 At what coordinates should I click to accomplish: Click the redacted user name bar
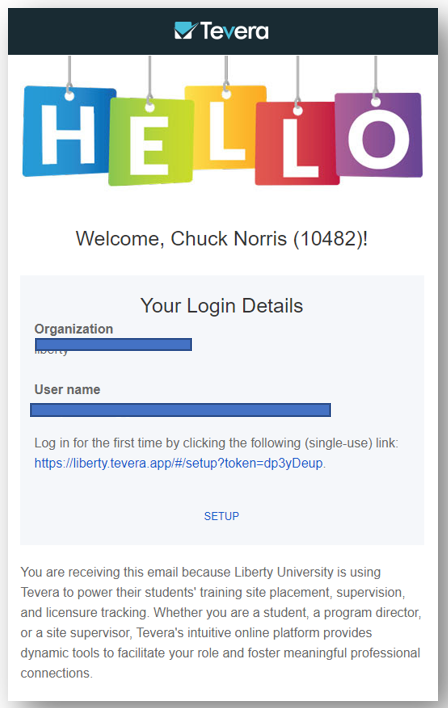(x=180, y=410)
